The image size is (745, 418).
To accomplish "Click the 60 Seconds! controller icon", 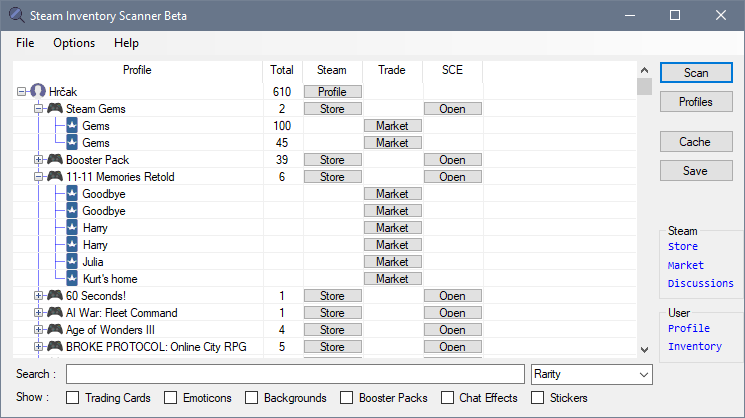I will pyautogui.click(x=55, y=296).
